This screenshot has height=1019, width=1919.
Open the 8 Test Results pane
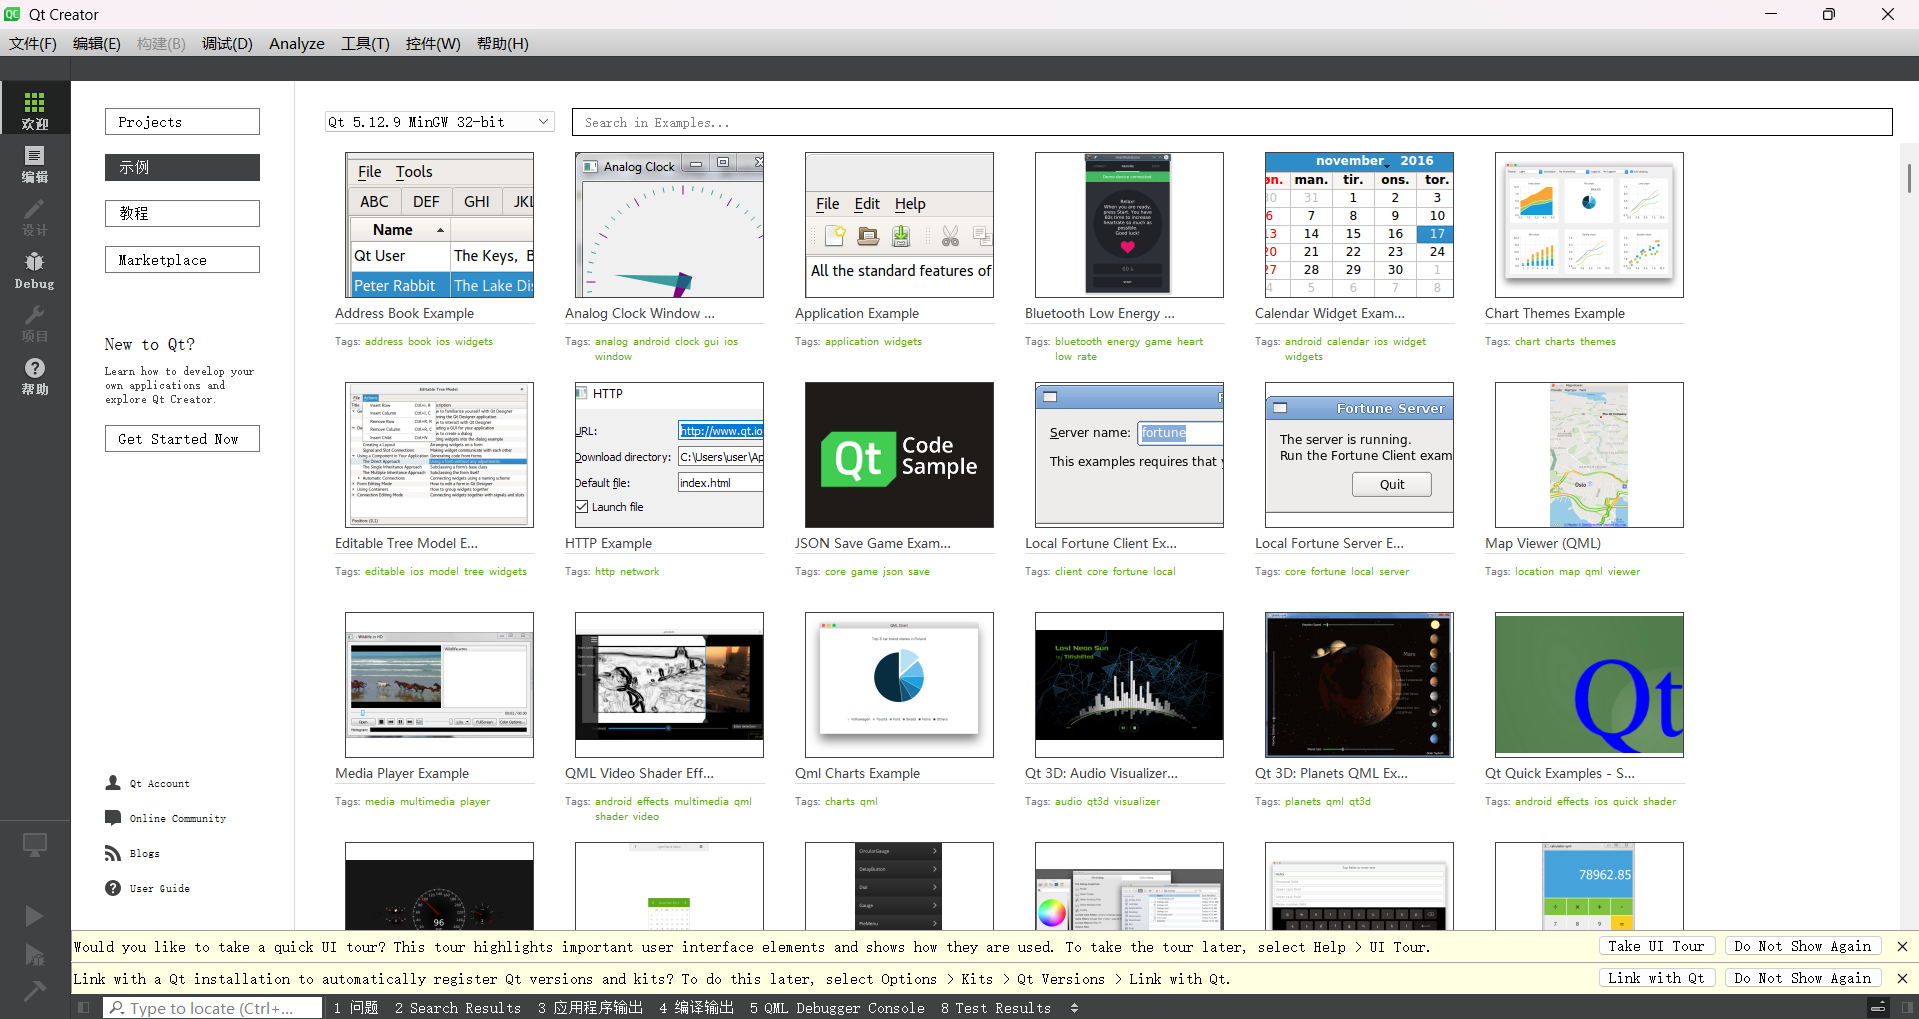(996, 1007)
